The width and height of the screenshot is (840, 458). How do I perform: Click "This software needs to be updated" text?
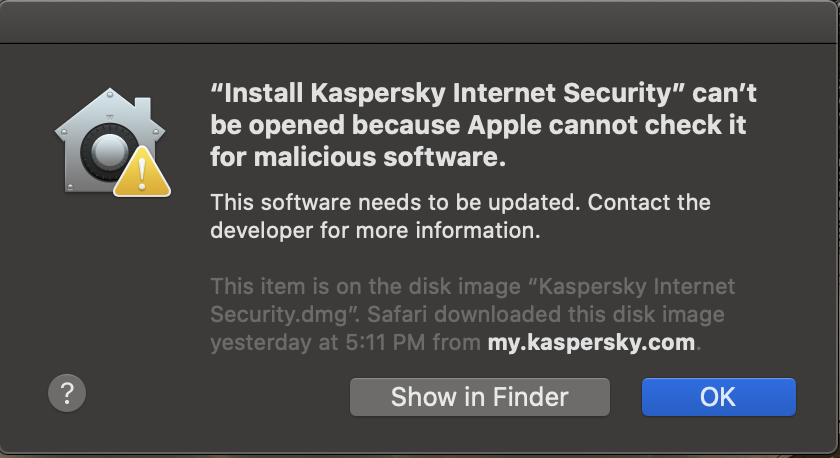pos(394,203)
